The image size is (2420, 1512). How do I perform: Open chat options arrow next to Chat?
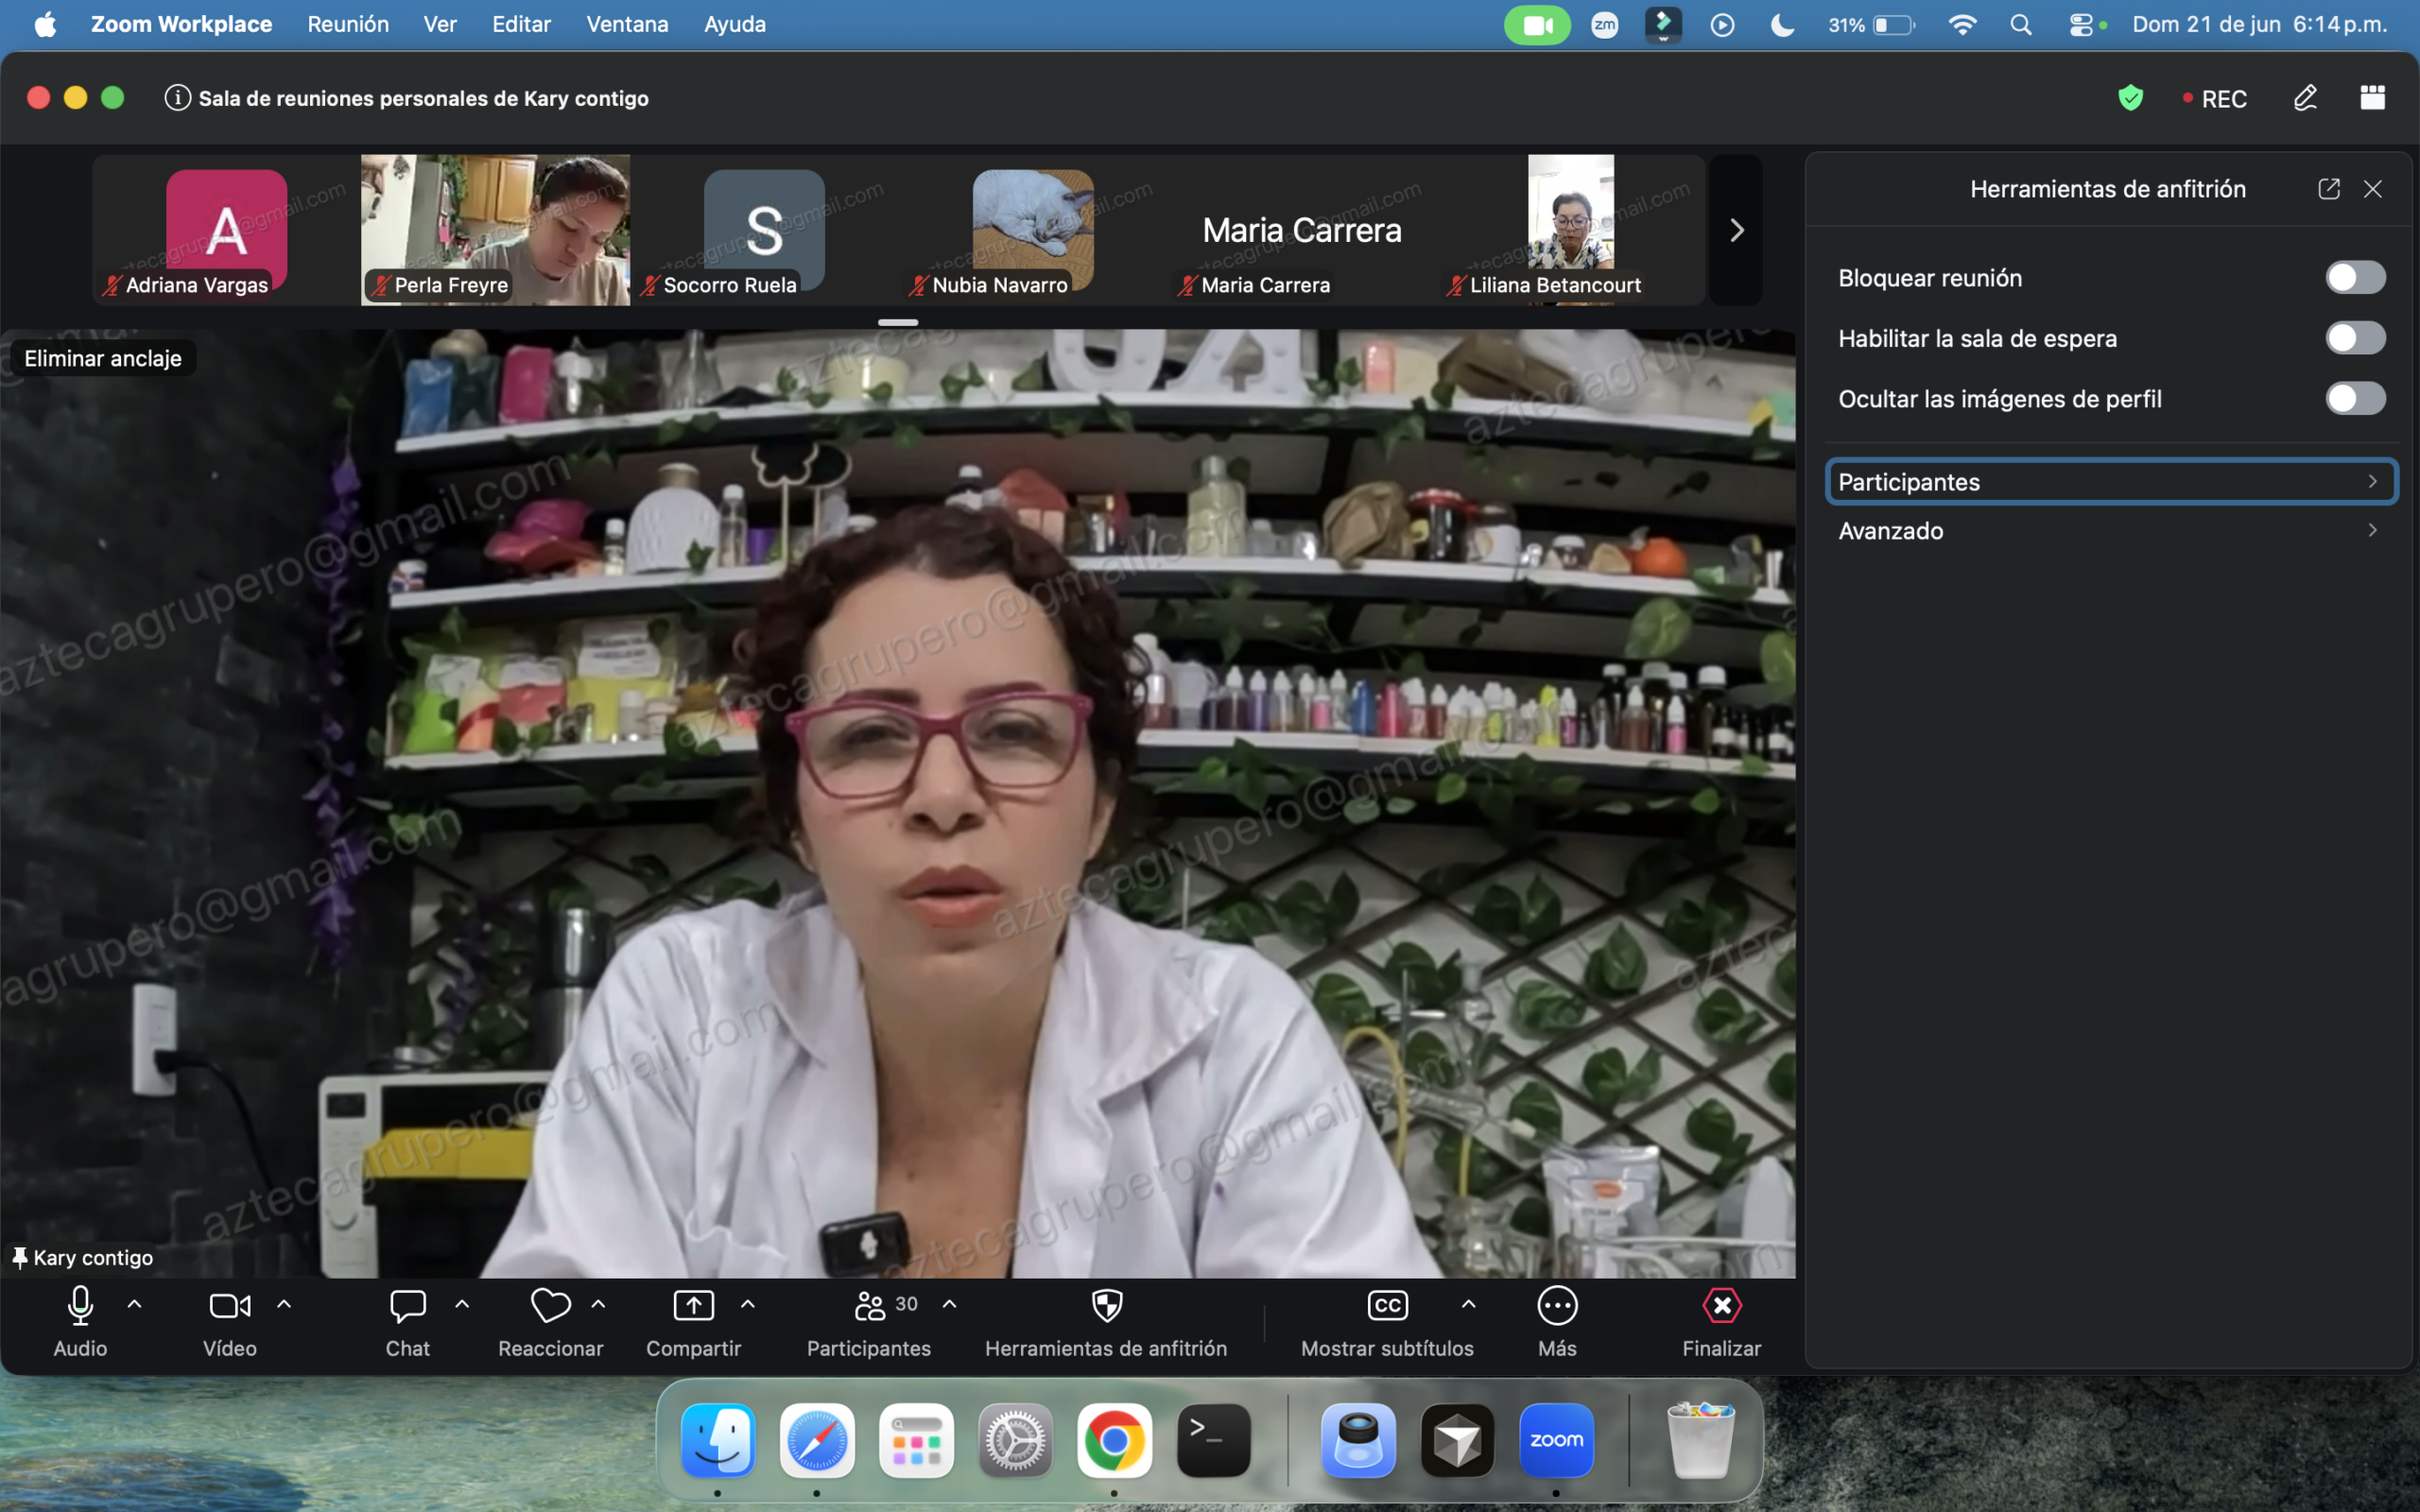(462, 1304)
